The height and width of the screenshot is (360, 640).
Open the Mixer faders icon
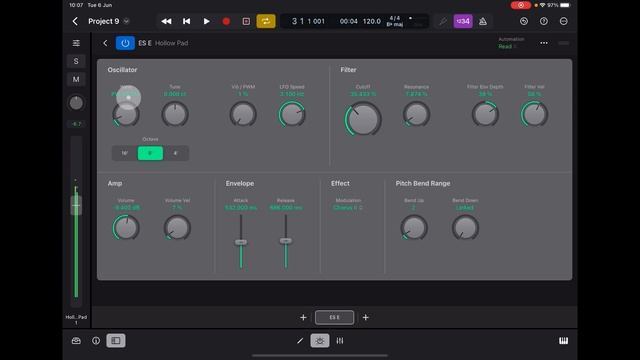[340, 341]
